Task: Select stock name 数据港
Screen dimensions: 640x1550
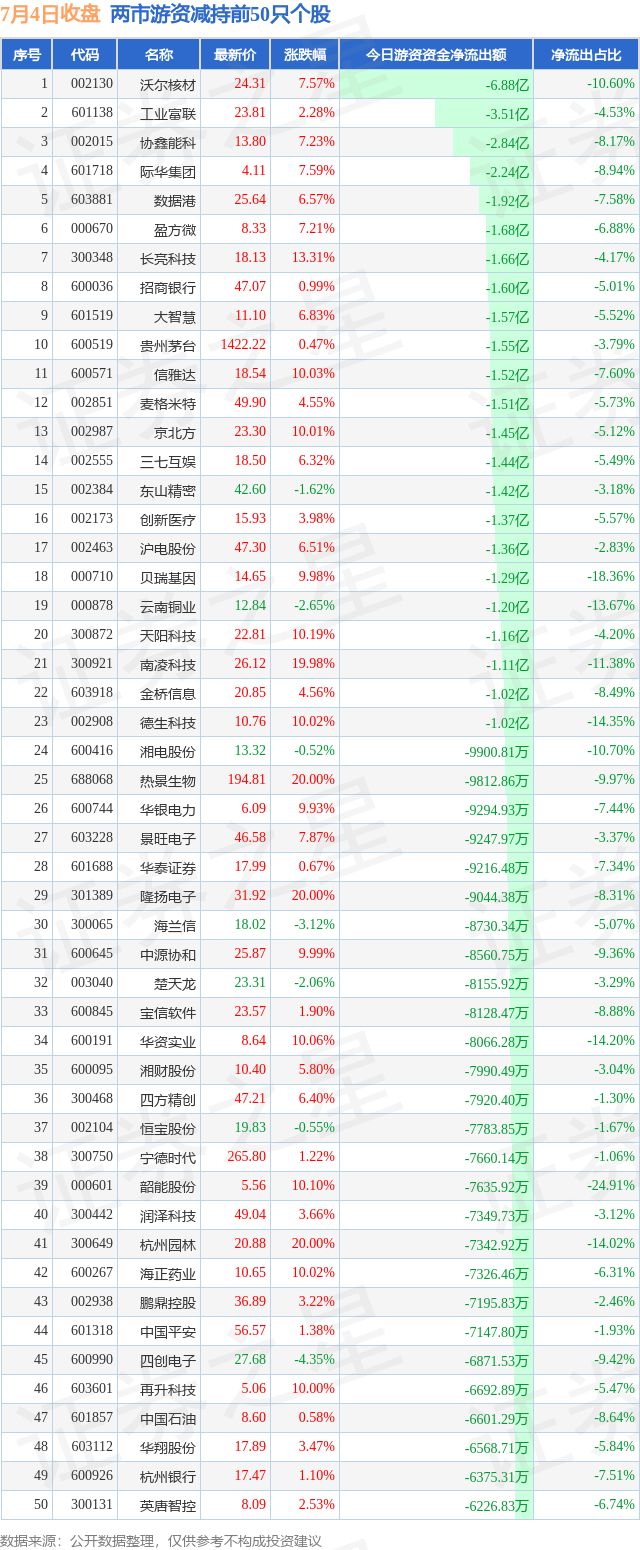Action: 175,200
